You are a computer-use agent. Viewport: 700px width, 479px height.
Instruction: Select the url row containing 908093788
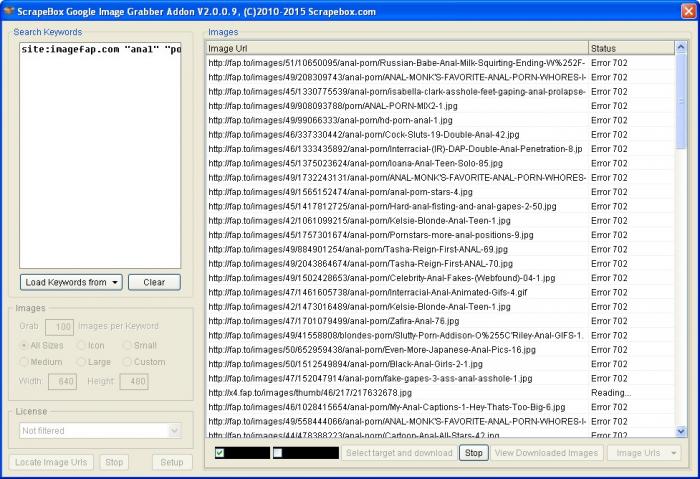(x=440, y=106)
